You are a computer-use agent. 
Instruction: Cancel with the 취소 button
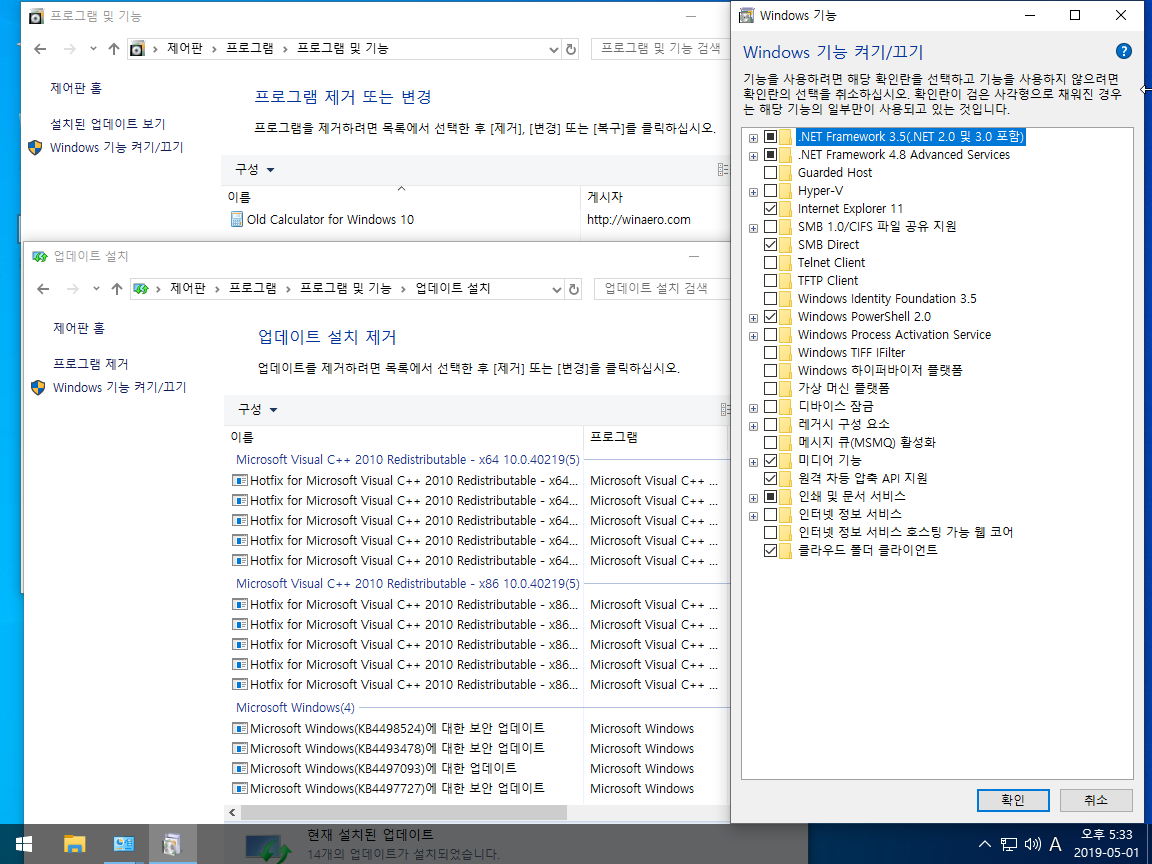[x=1095, y=800]
